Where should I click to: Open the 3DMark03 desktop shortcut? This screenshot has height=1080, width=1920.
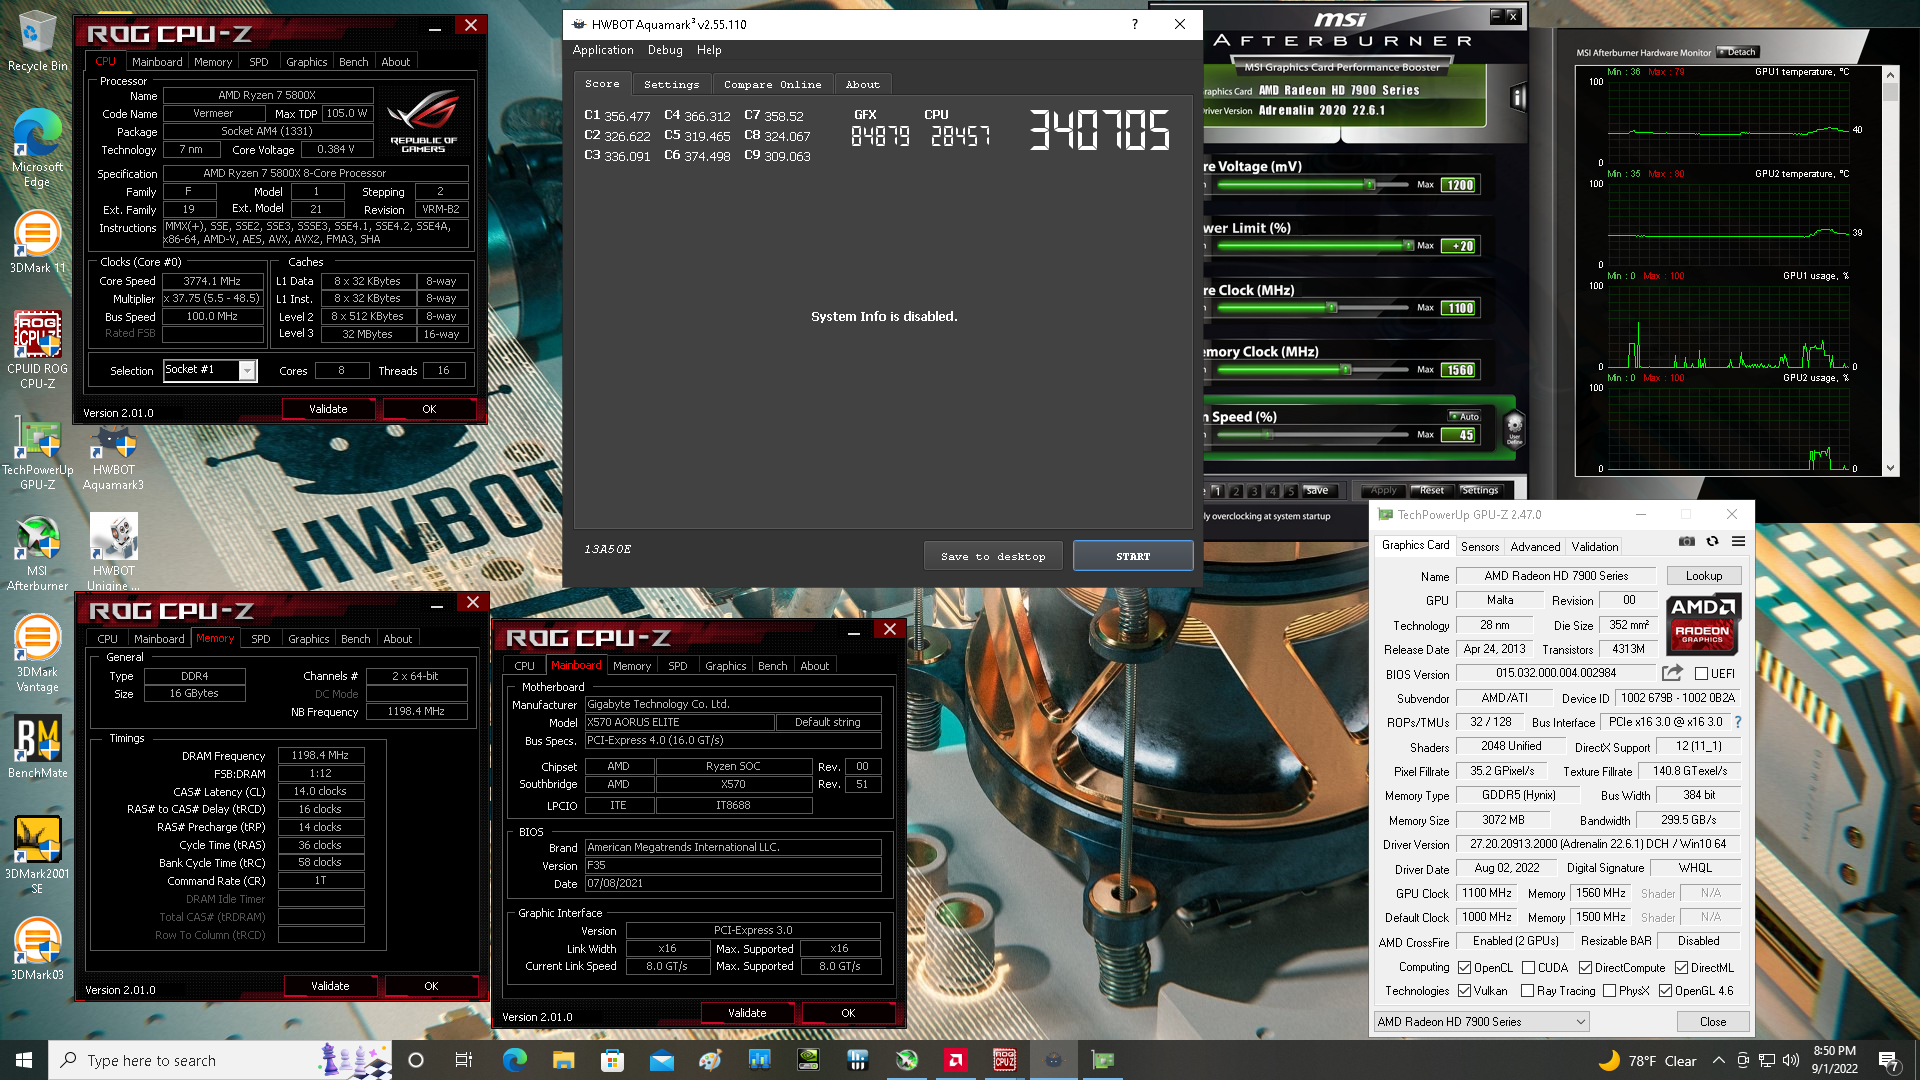click(x=37, y=948)
